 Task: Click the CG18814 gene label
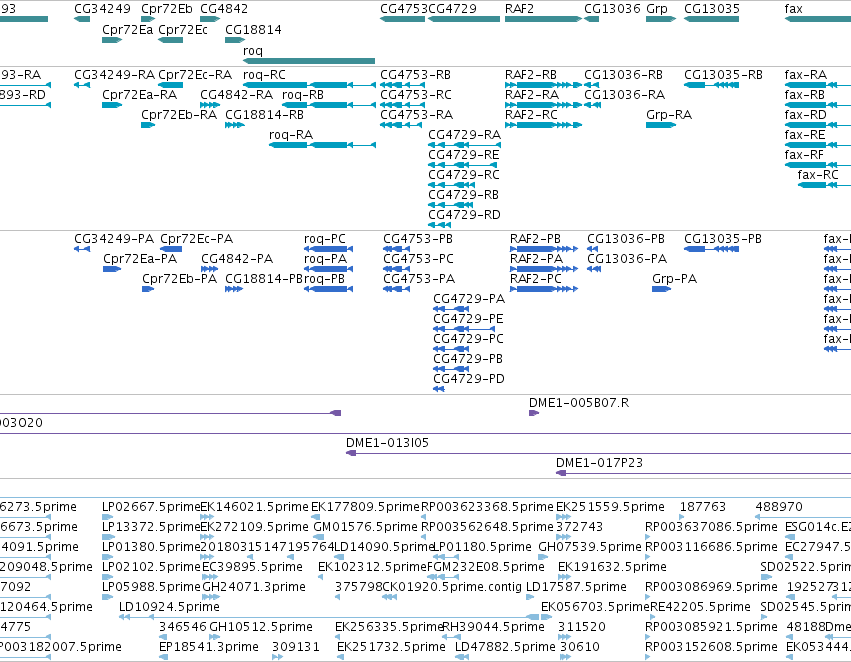[x=253, y=29]
